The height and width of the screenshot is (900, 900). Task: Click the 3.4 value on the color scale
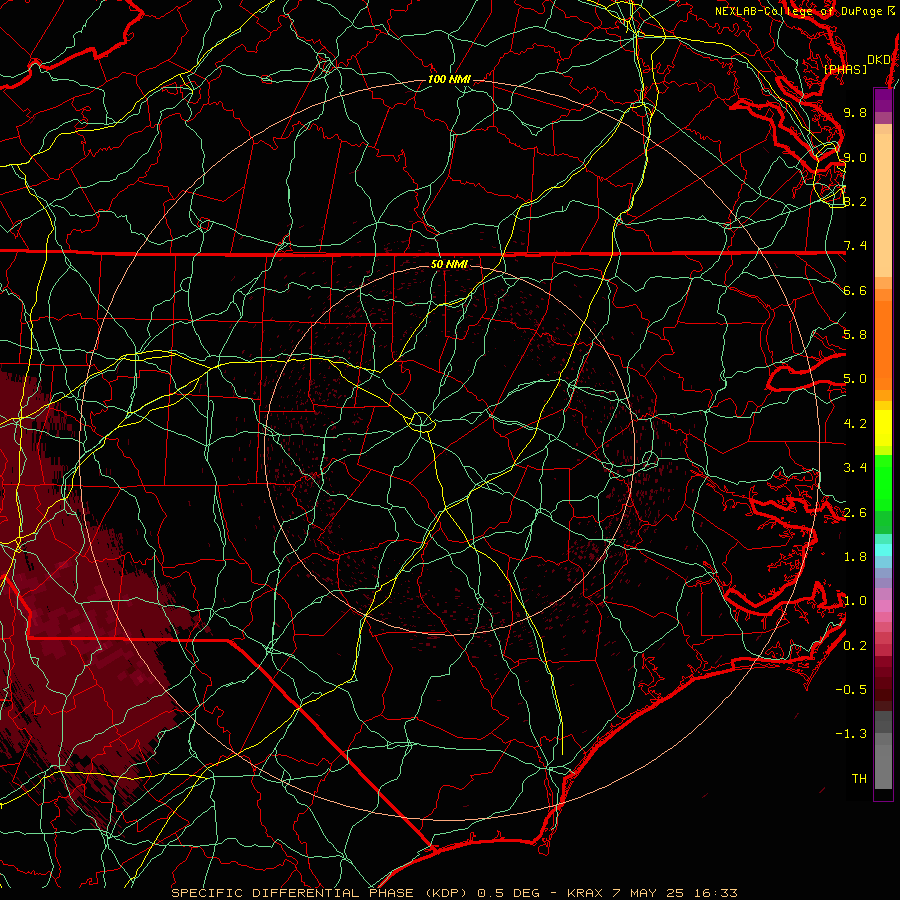click(855, 468)
